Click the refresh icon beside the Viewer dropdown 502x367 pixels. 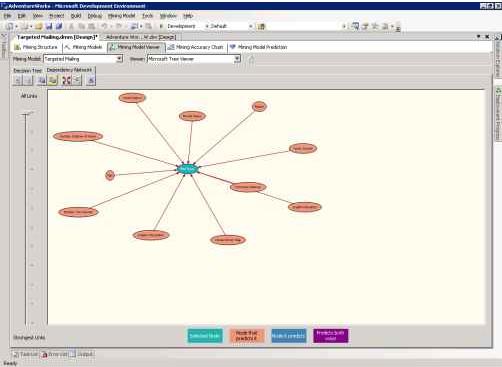point(252,59)
